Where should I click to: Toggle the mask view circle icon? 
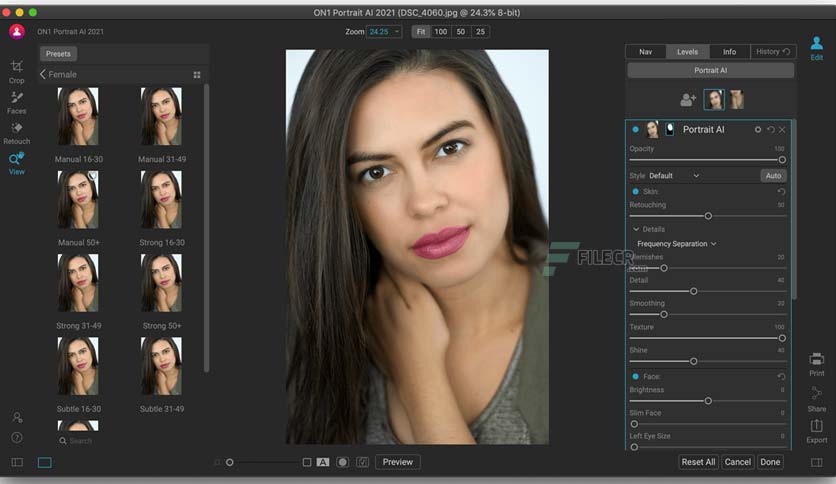(343, 462)
